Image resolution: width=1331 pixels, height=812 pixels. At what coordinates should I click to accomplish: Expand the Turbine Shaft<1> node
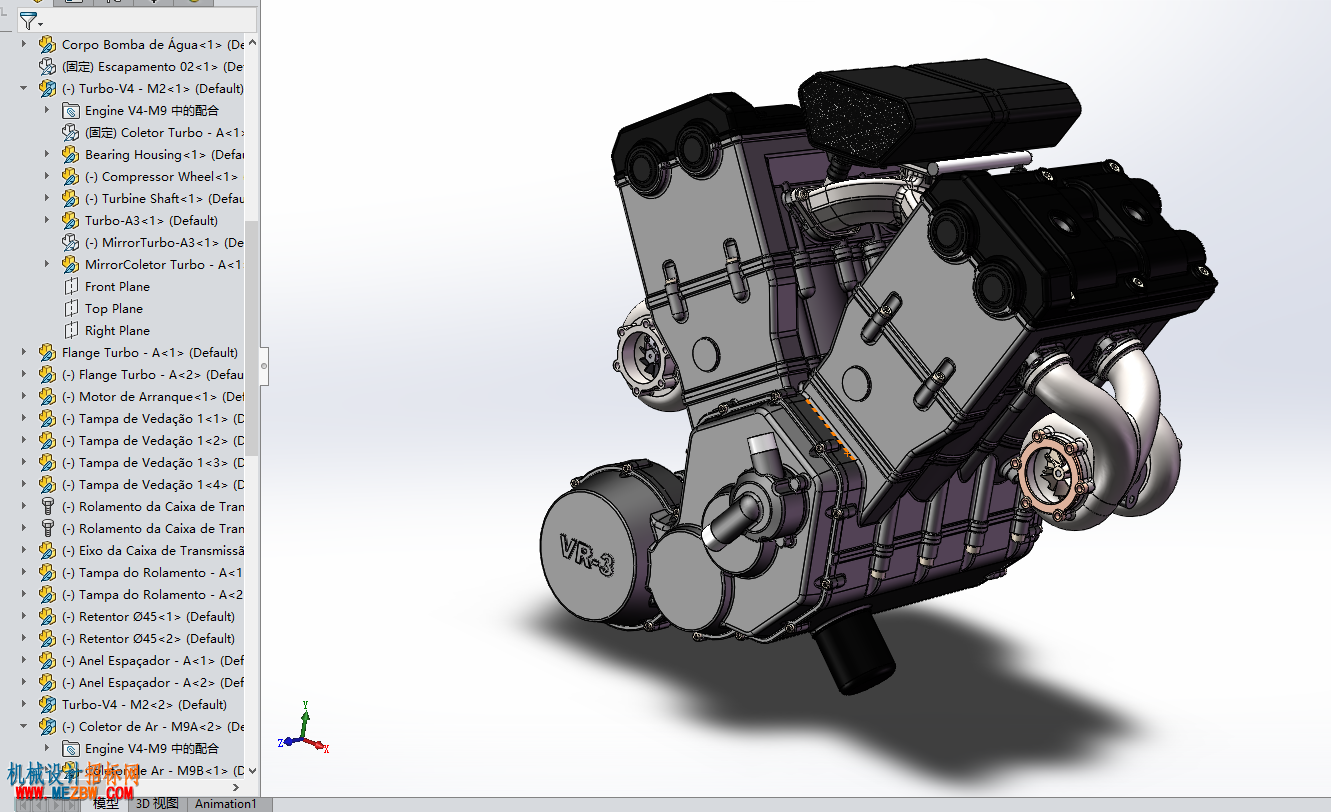point(47,198)
